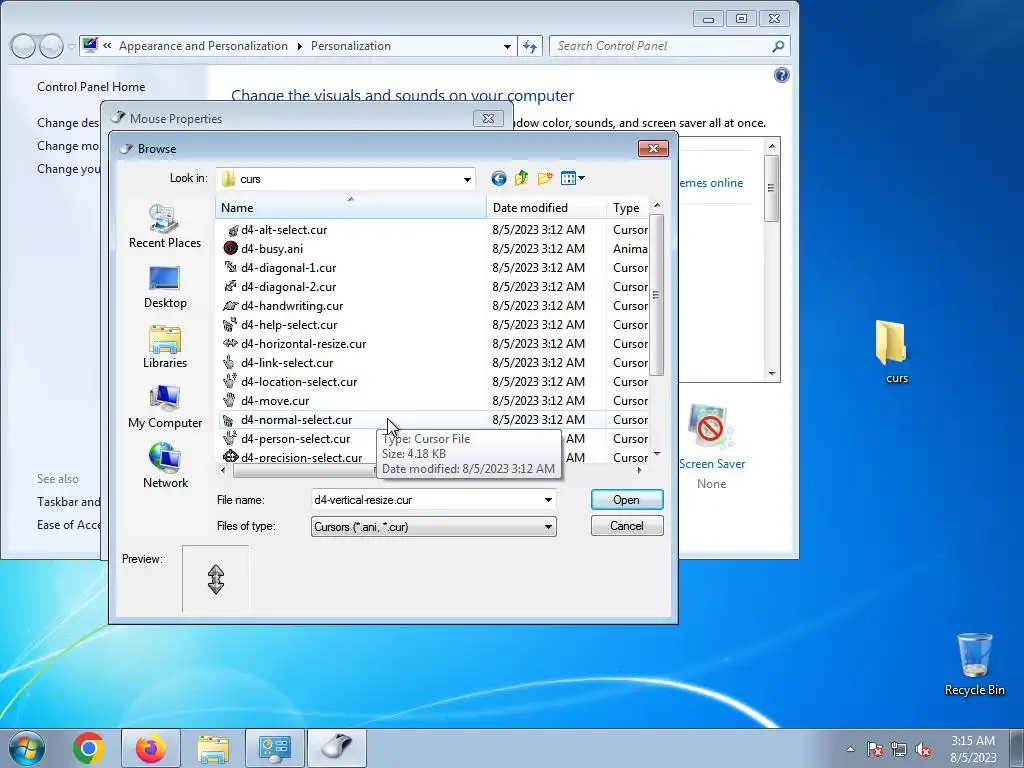Launch Firefox from taskbar

click(151, 748)
